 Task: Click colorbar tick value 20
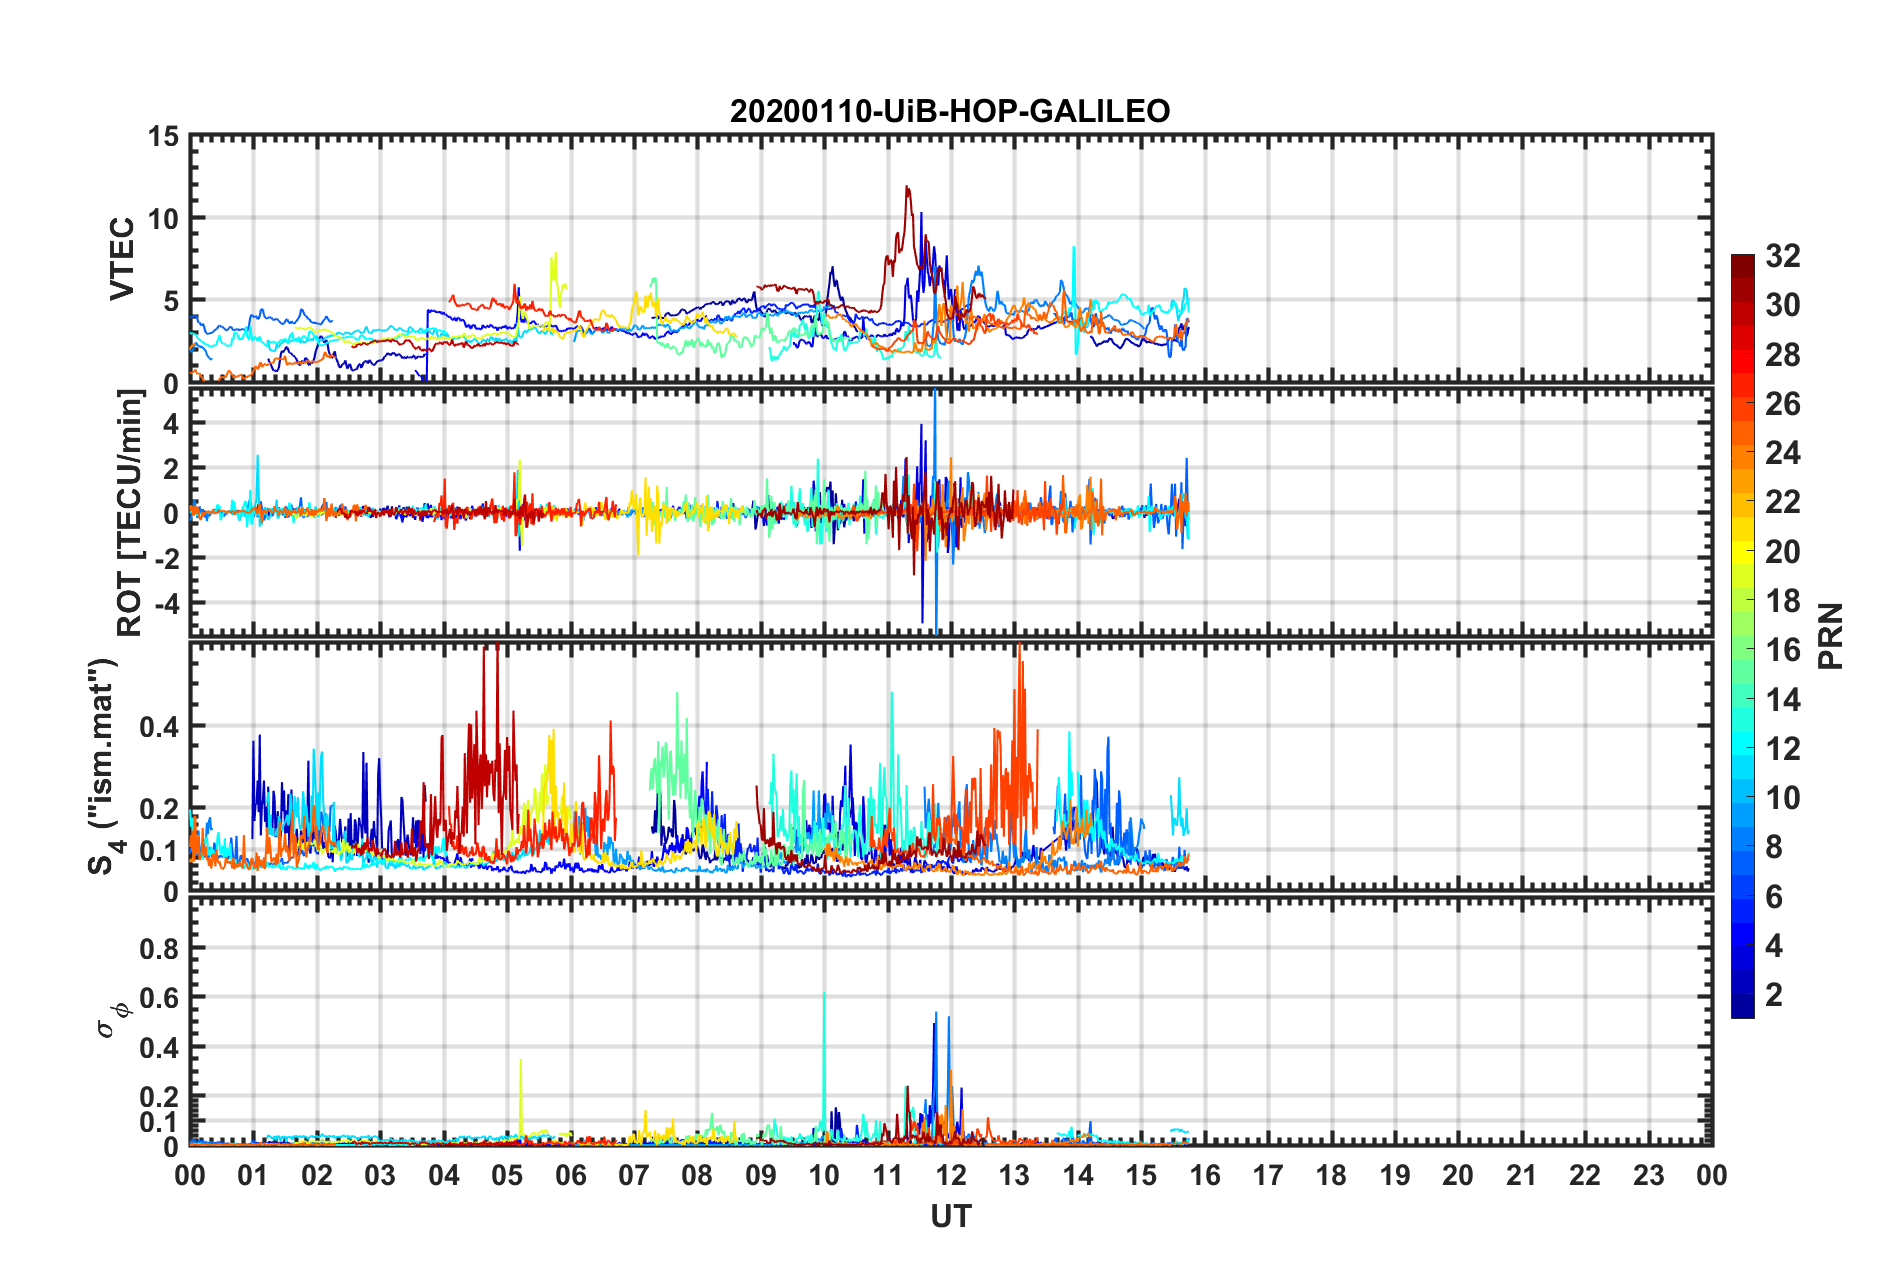pos(1783,552)
